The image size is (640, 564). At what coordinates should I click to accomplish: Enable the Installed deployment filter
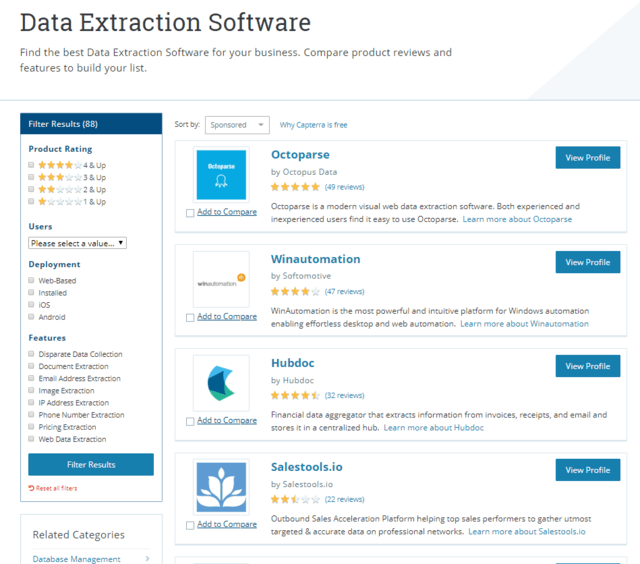pos(31,292)
